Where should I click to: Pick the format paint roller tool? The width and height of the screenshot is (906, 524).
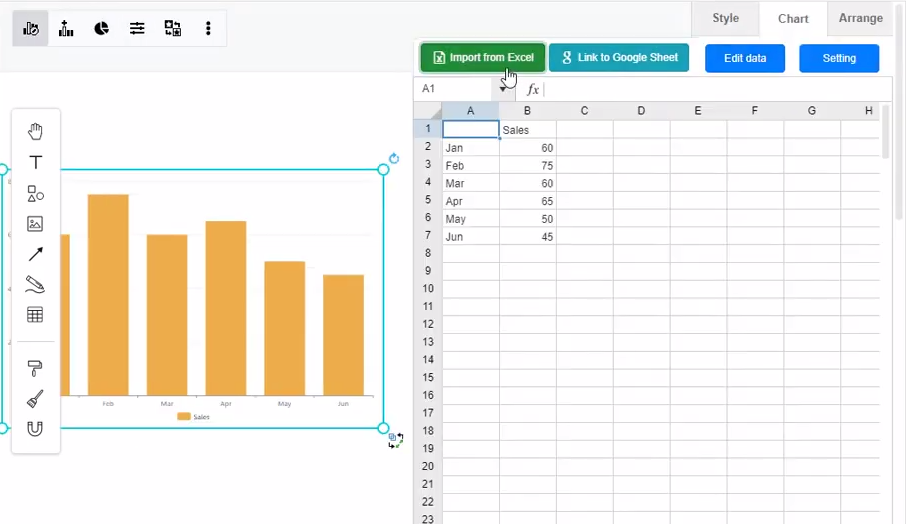click(x=35, y=369)
